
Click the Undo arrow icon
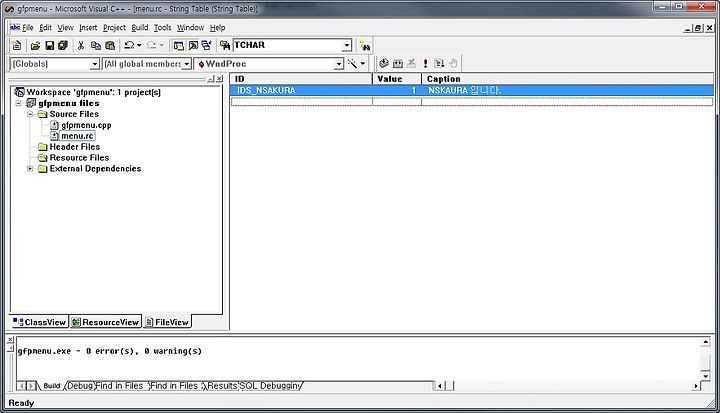(129, 45)
